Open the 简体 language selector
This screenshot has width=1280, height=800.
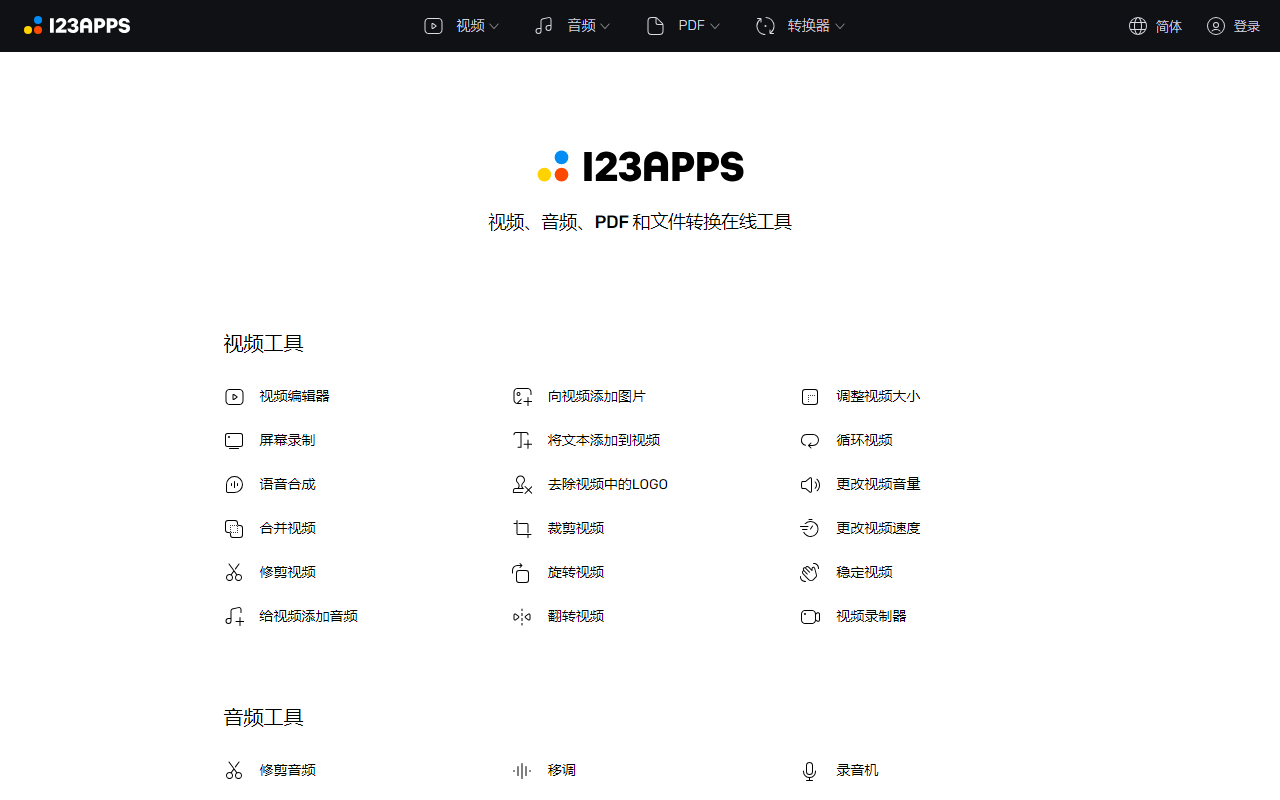[1155, 26]
